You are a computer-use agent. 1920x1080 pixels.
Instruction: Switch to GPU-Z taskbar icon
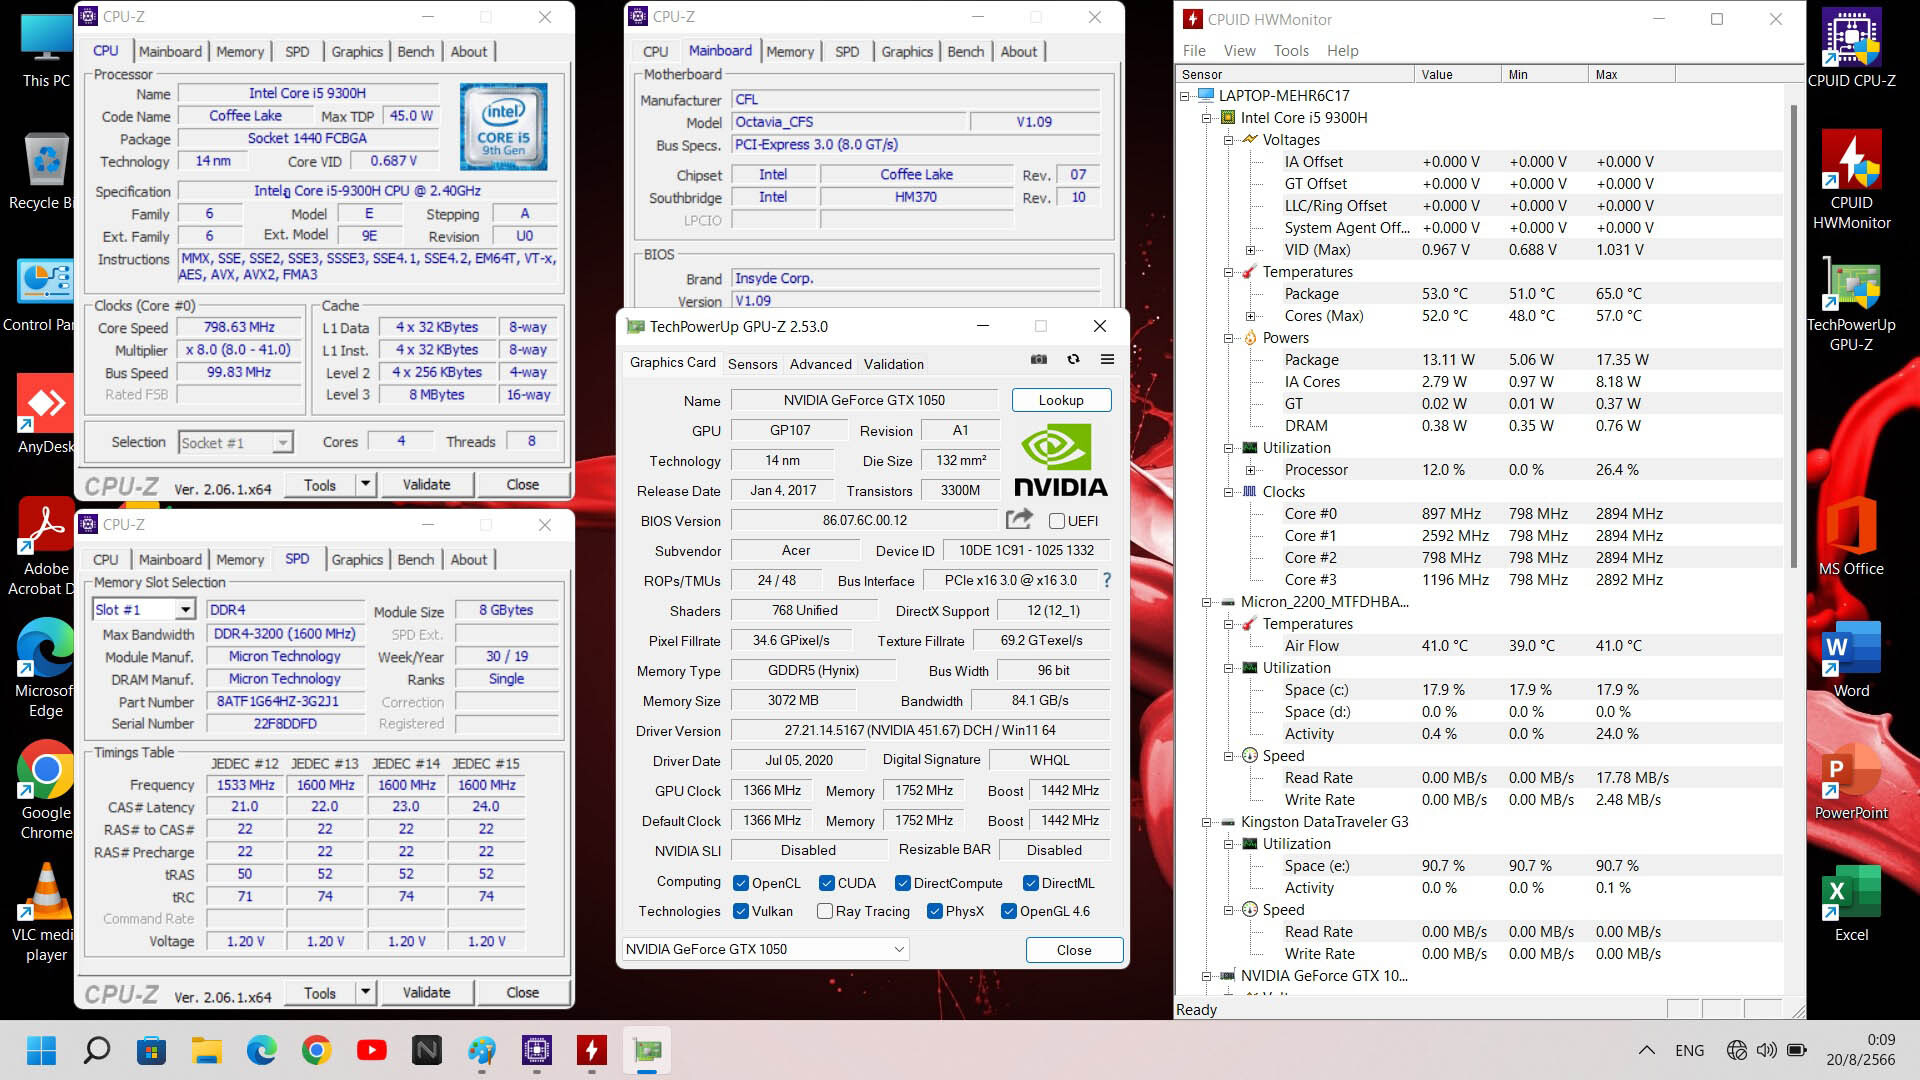[647, 1050]
